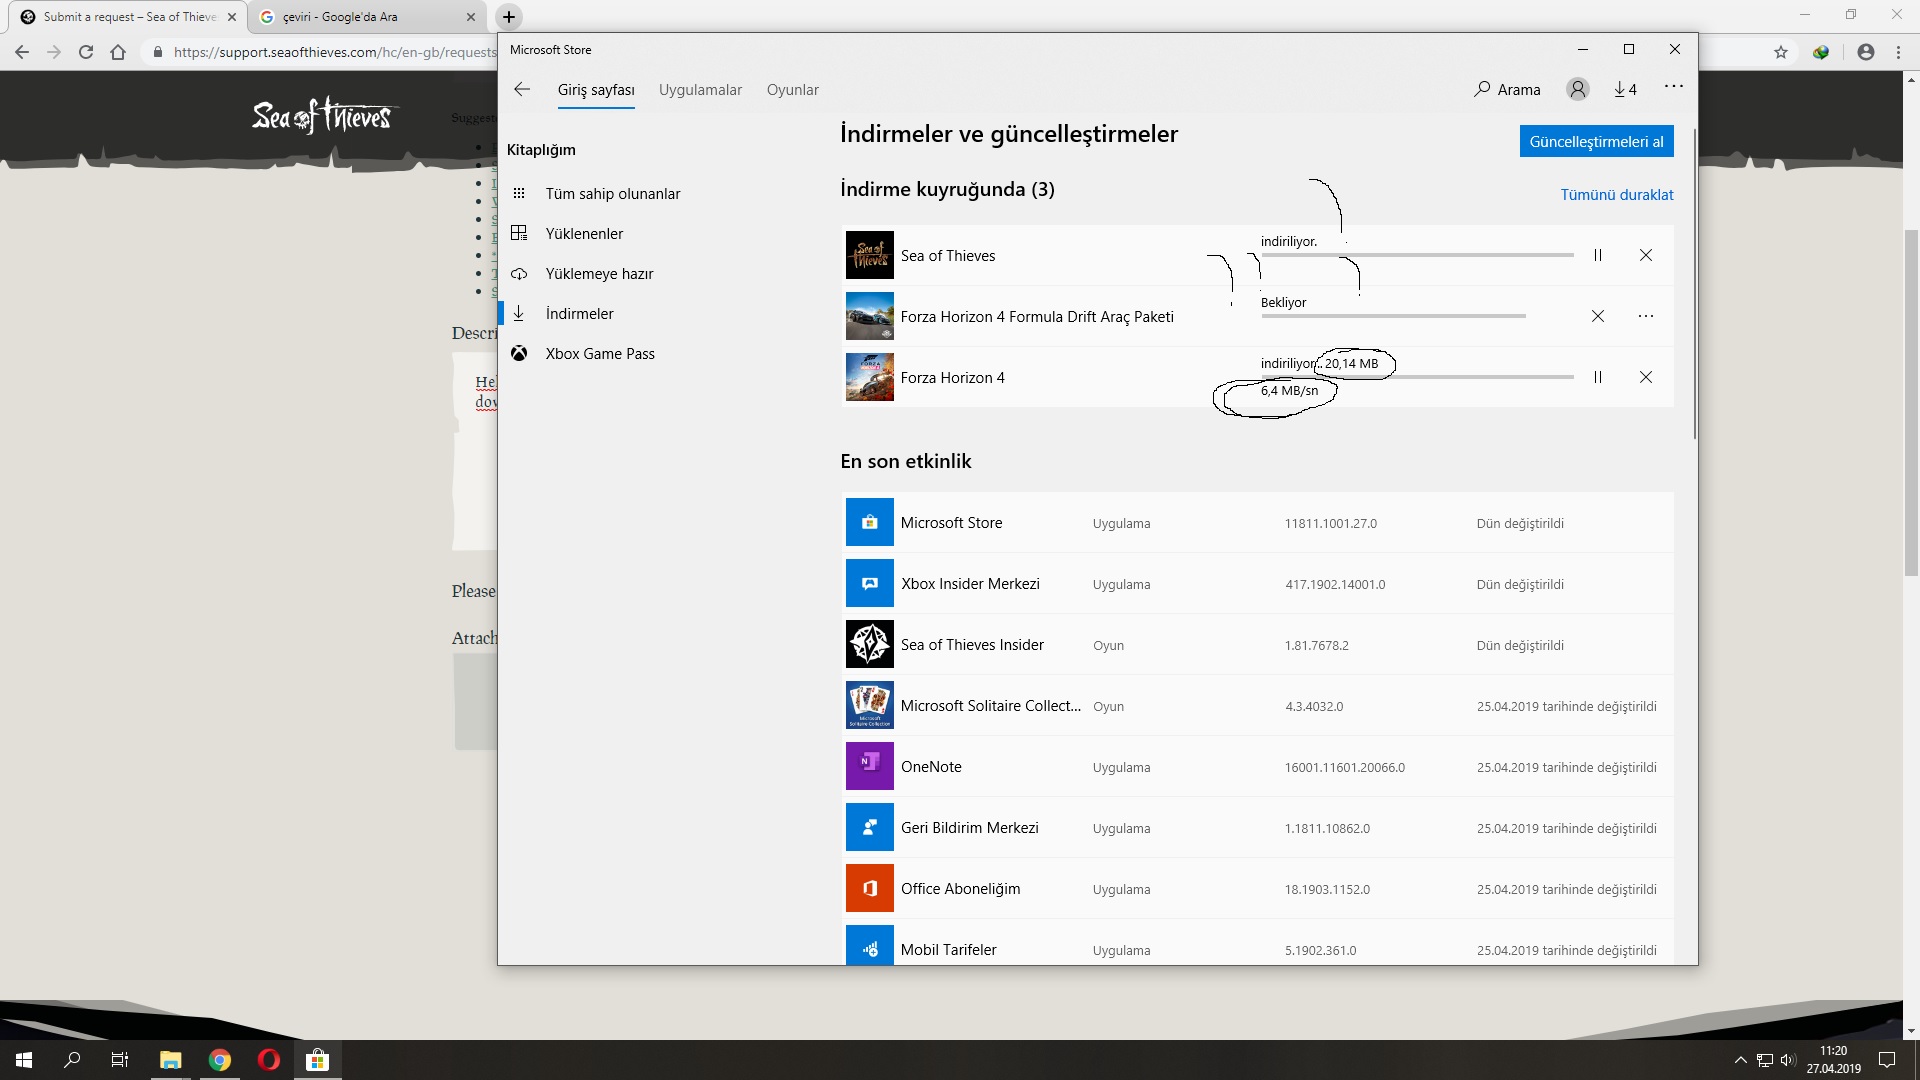Open Forza Horizon 4 Formula Drift Araç Paketi title
1920x1080 pixels.
1037,317
